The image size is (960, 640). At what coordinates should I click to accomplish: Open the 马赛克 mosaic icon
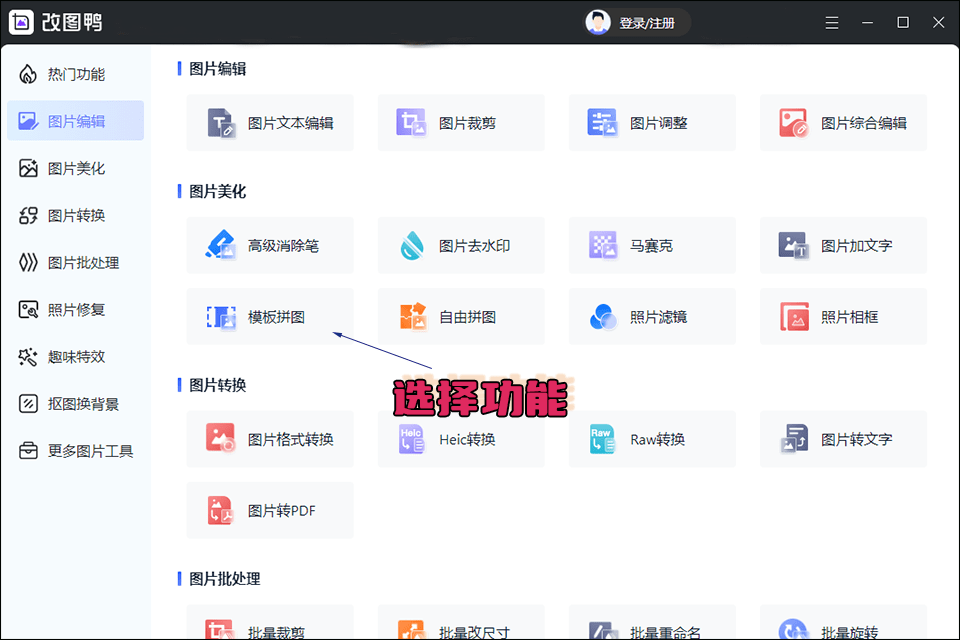602,245
